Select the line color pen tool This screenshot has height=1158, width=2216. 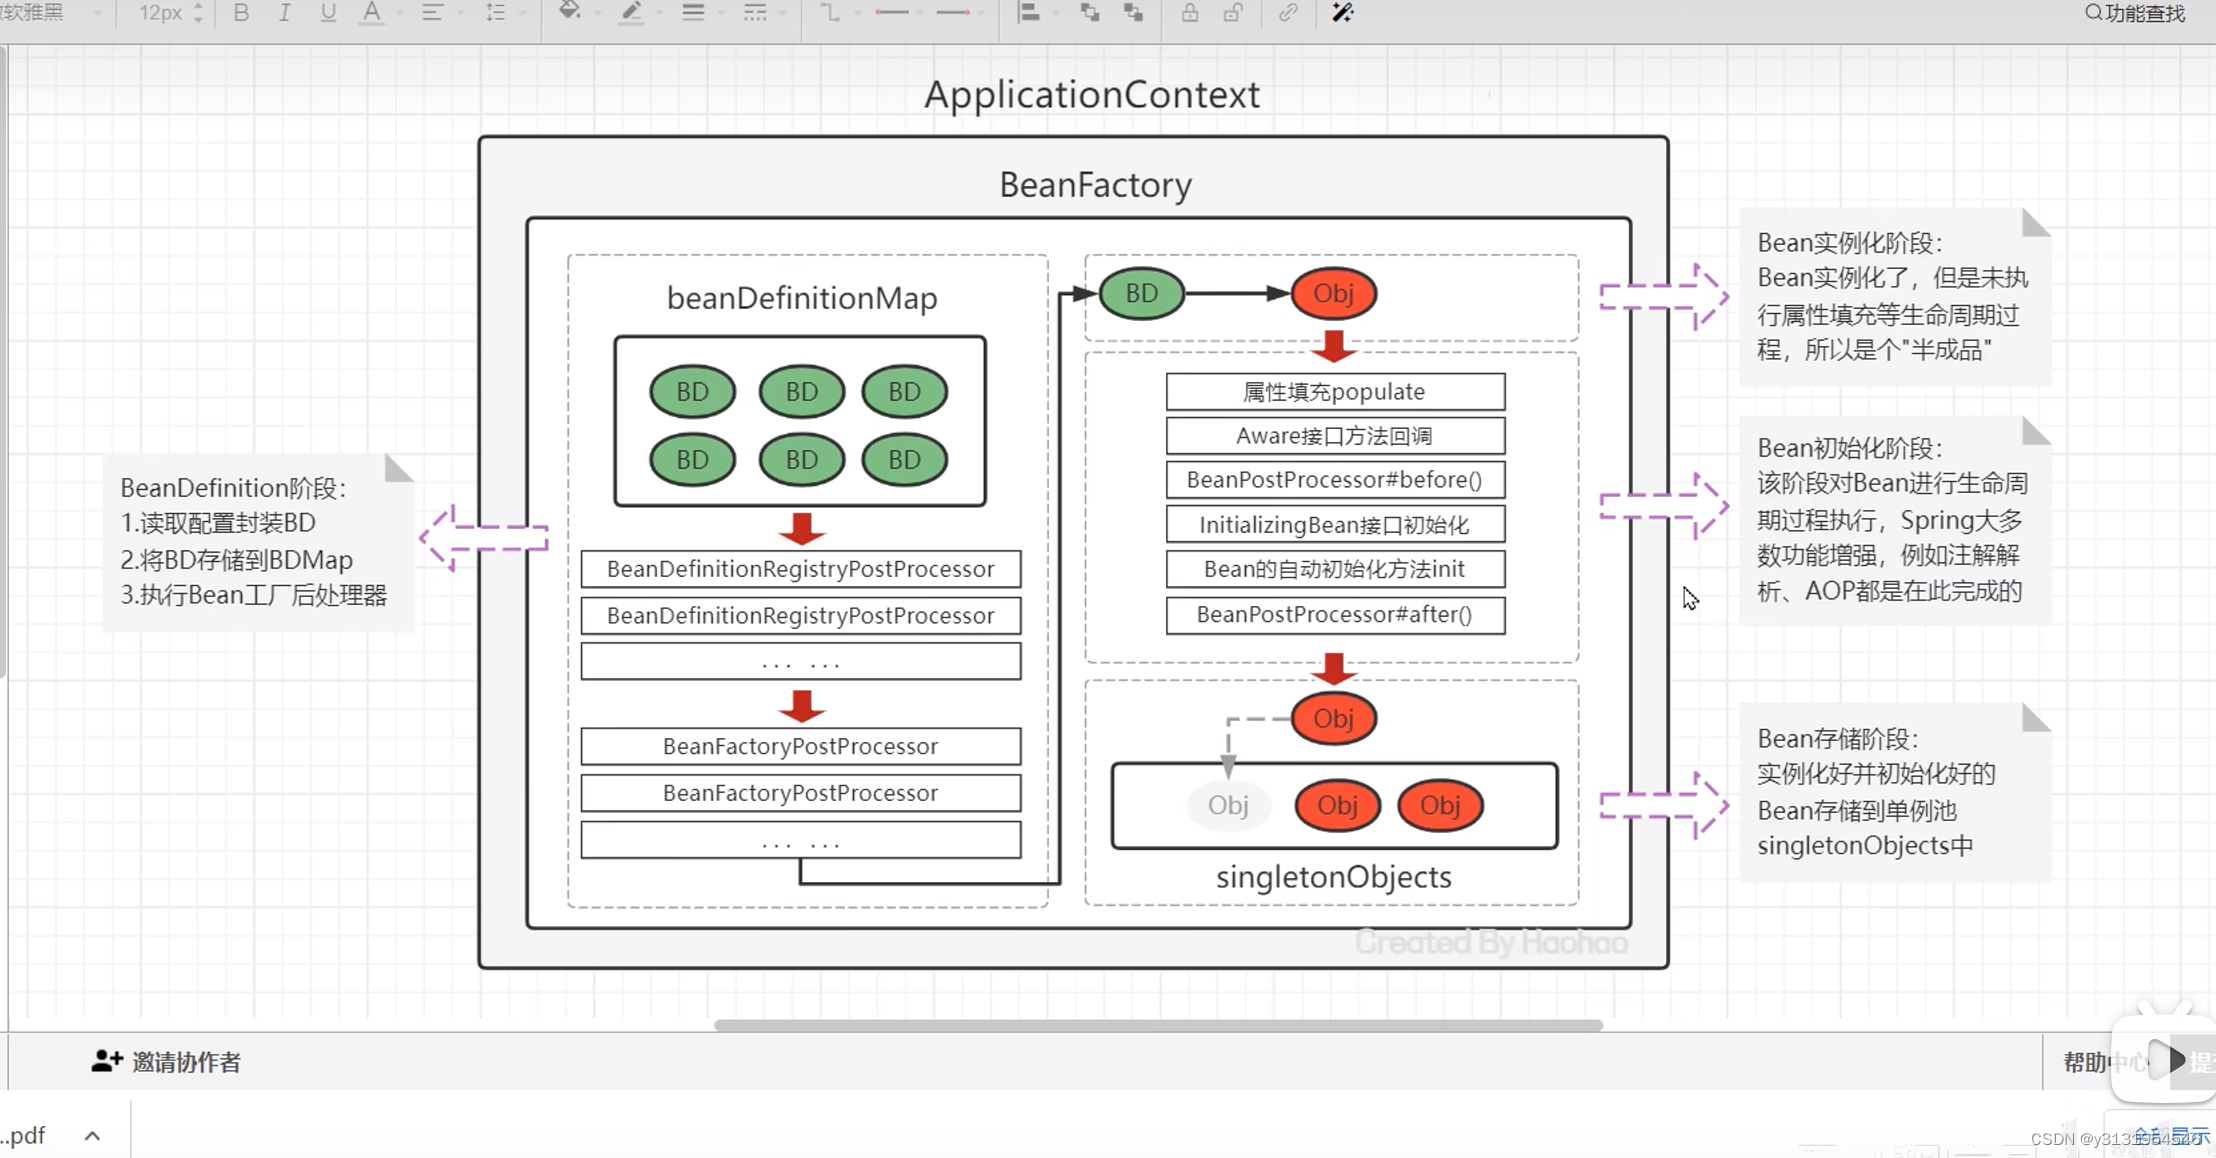click(631, 13)
